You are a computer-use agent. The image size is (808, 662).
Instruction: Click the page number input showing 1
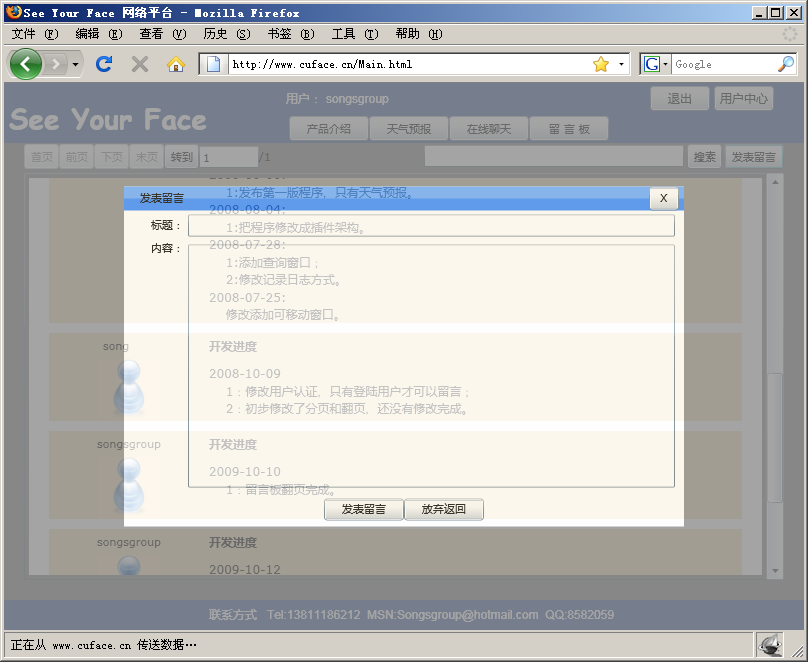coord(229,157)
